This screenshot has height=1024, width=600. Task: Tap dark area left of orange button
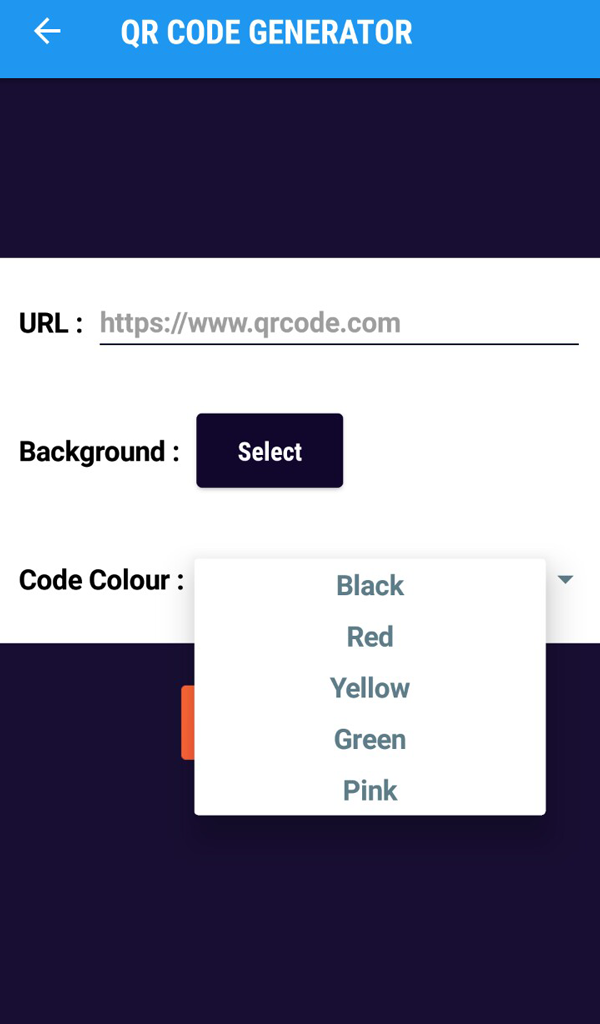[90, 722]
